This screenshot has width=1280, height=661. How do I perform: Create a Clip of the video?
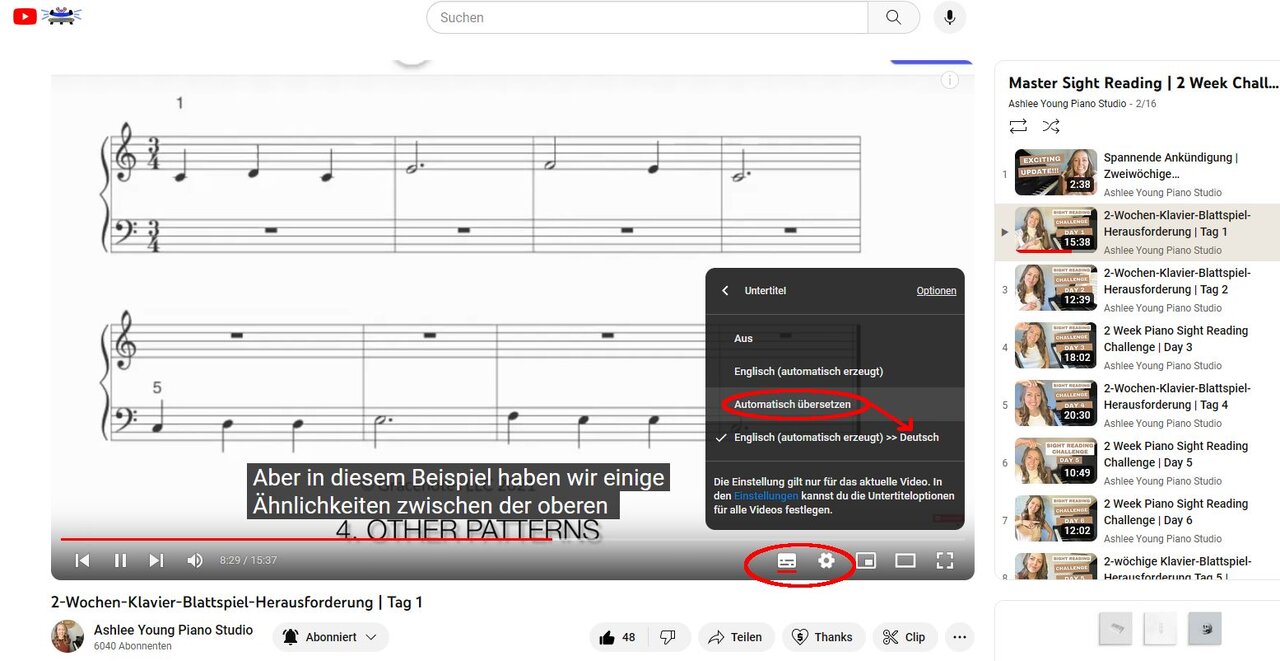(904, 637)
